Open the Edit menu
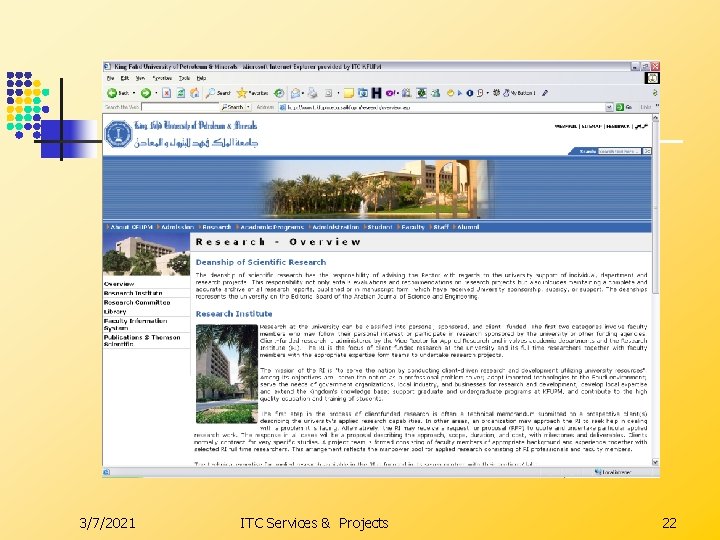The height and width of the screenshot is (540, 720). point(124,79)
